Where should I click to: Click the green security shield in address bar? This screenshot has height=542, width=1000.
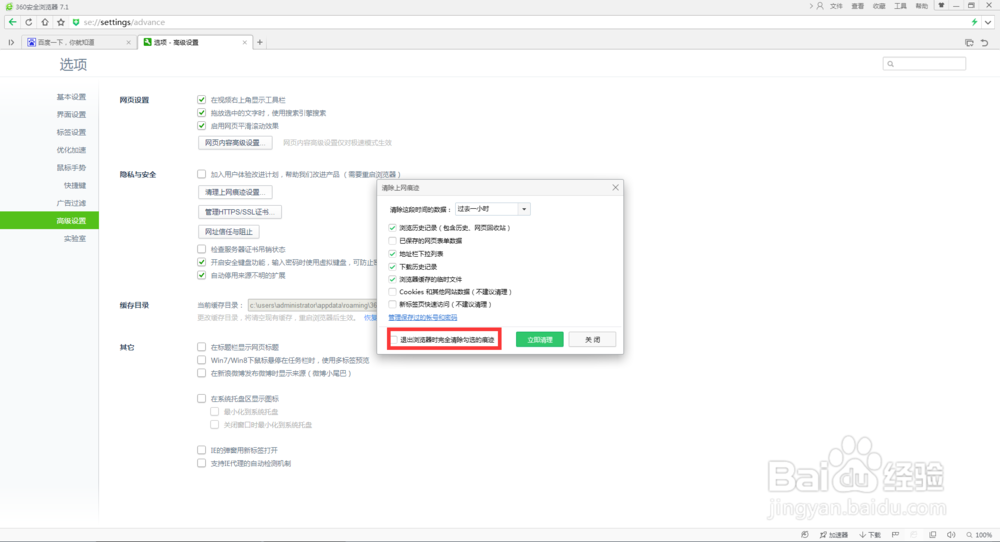(x=76, y=22)
